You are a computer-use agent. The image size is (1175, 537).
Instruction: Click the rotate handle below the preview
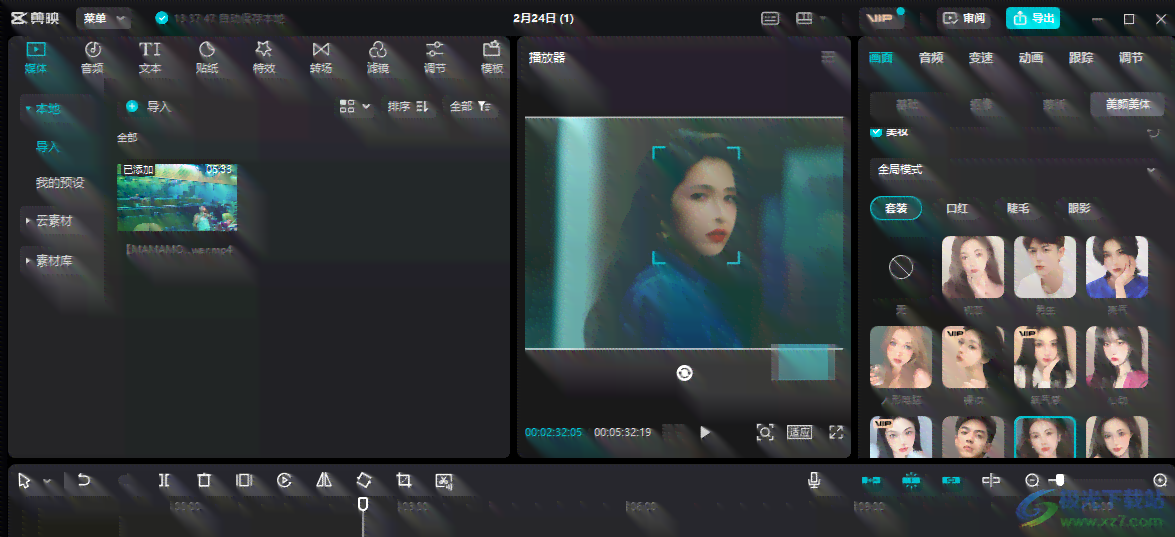point(684,373)
